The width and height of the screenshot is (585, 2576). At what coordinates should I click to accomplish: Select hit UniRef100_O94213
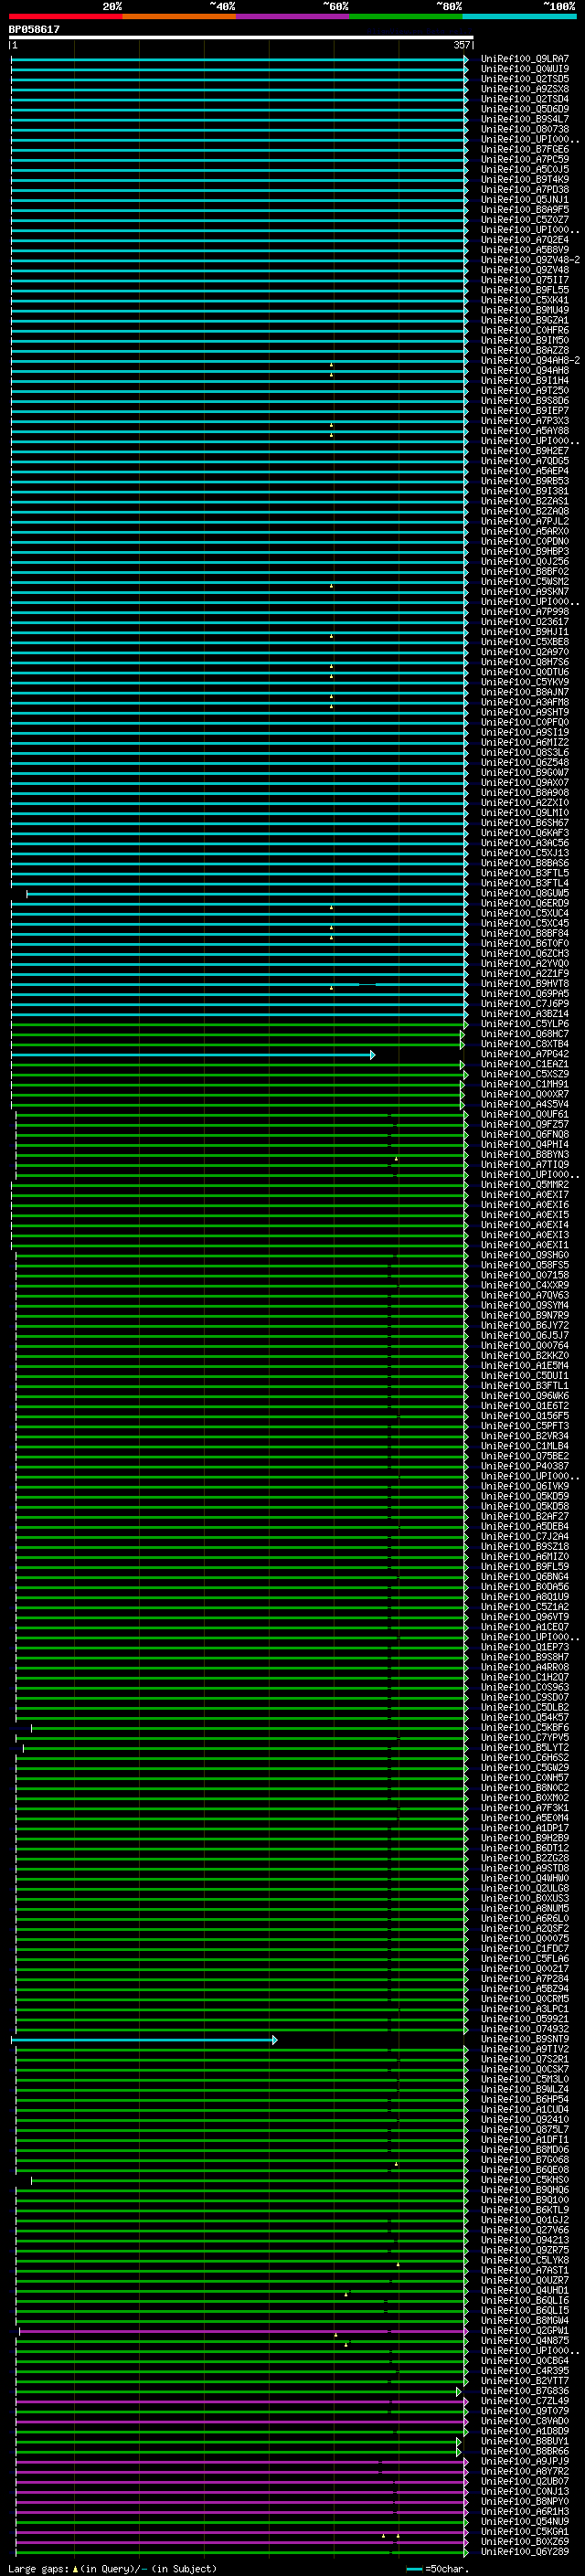pyautogui.click(x=525, y=2241)
